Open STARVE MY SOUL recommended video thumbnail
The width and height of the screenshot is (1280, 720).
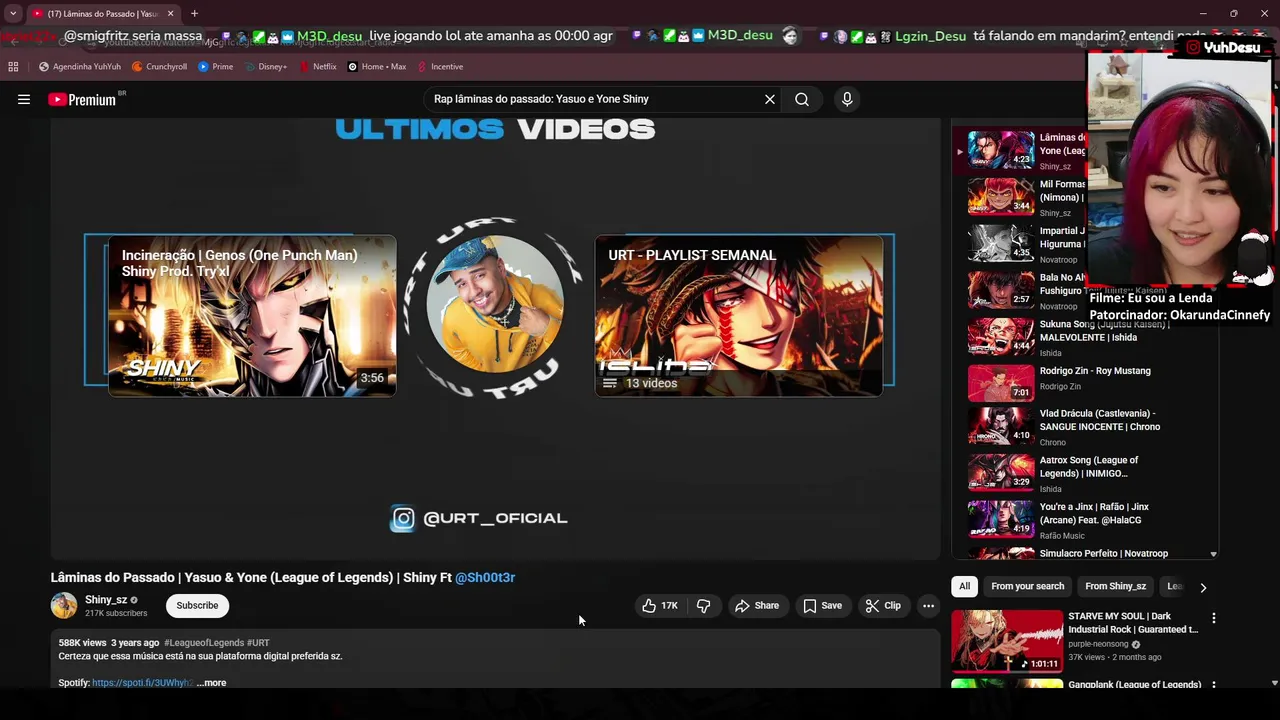(1007, 640)
